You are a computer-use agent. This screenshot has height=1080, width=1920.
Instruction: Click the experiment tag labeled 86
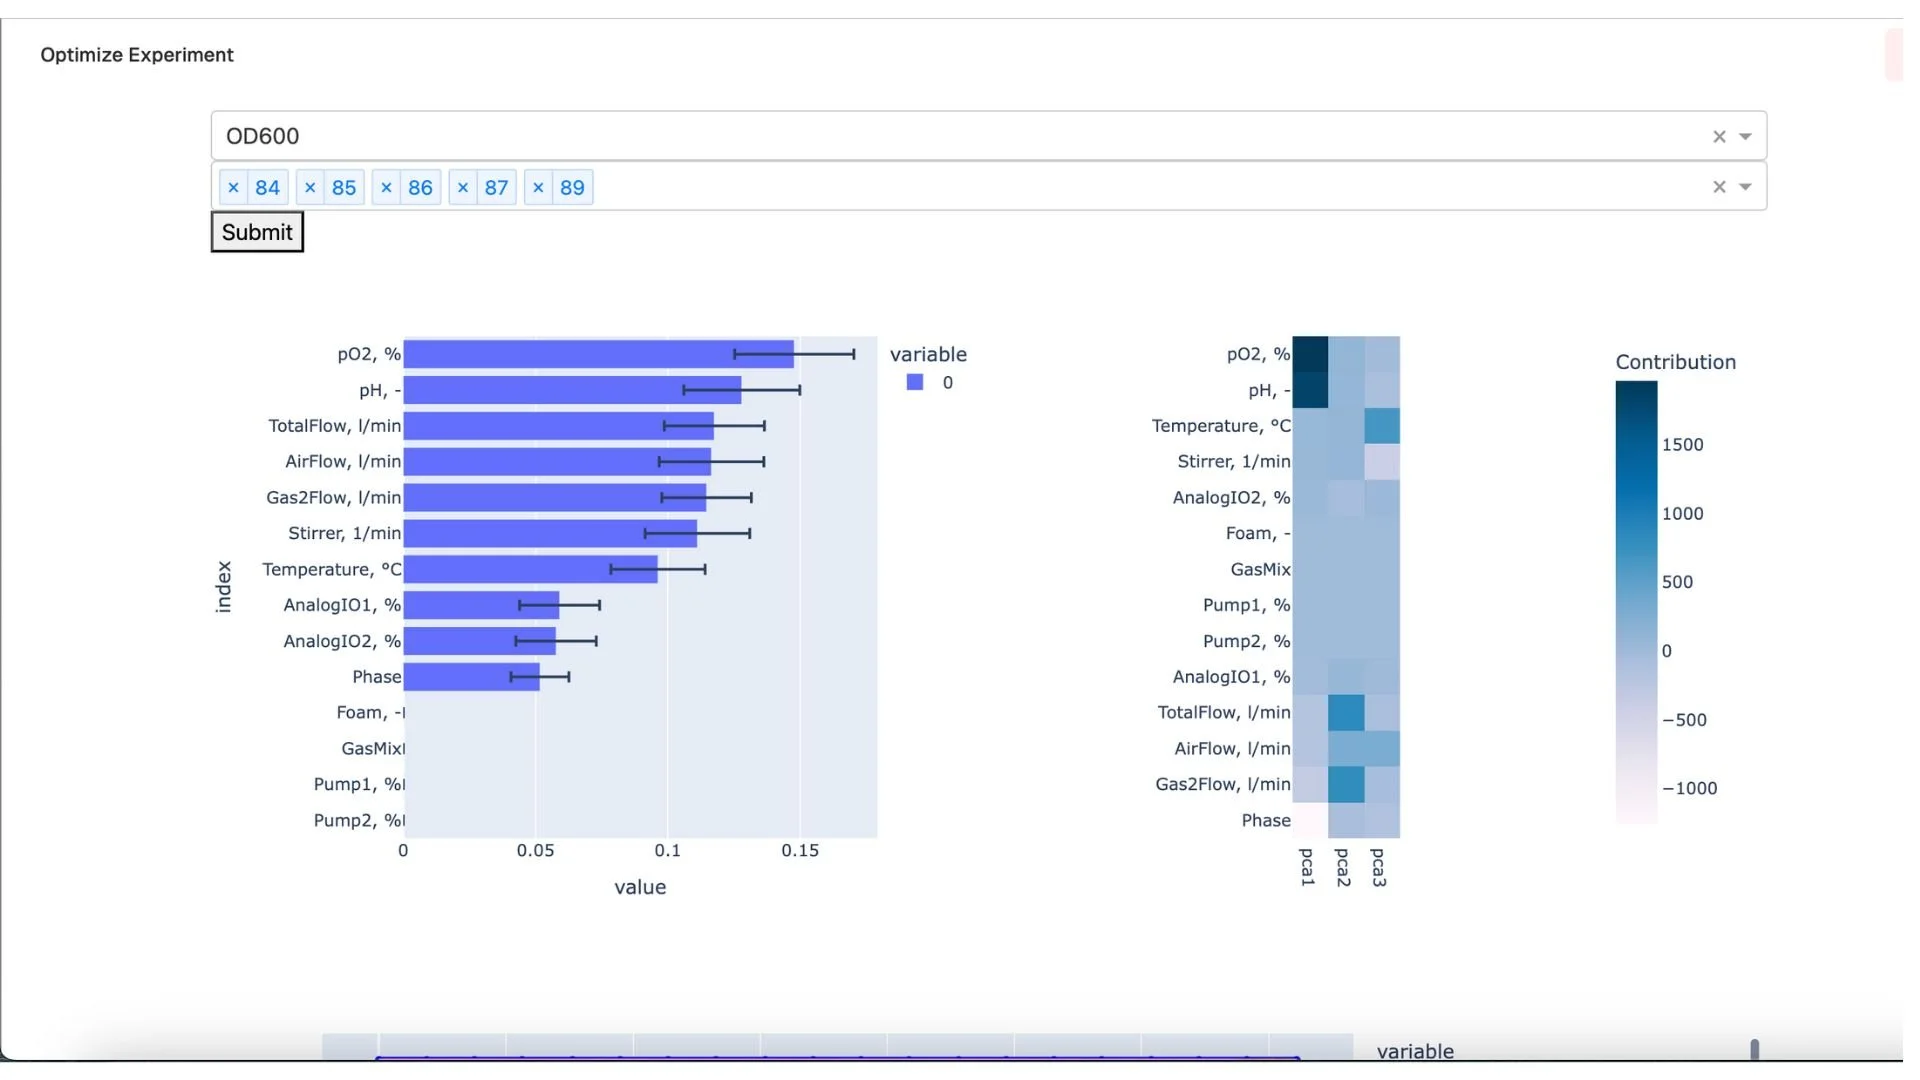click(420, 187)
